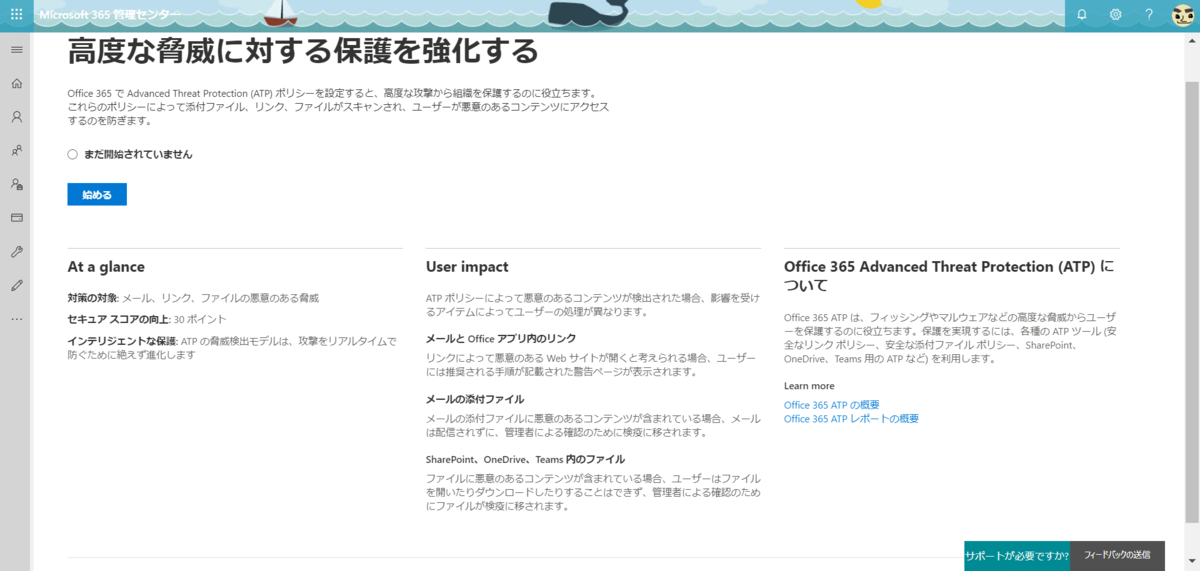The height and width of the screenshot is (571, 1200).
Task: Click the サポートが必要ですか? button
Action: click(x=1017, y=555)
